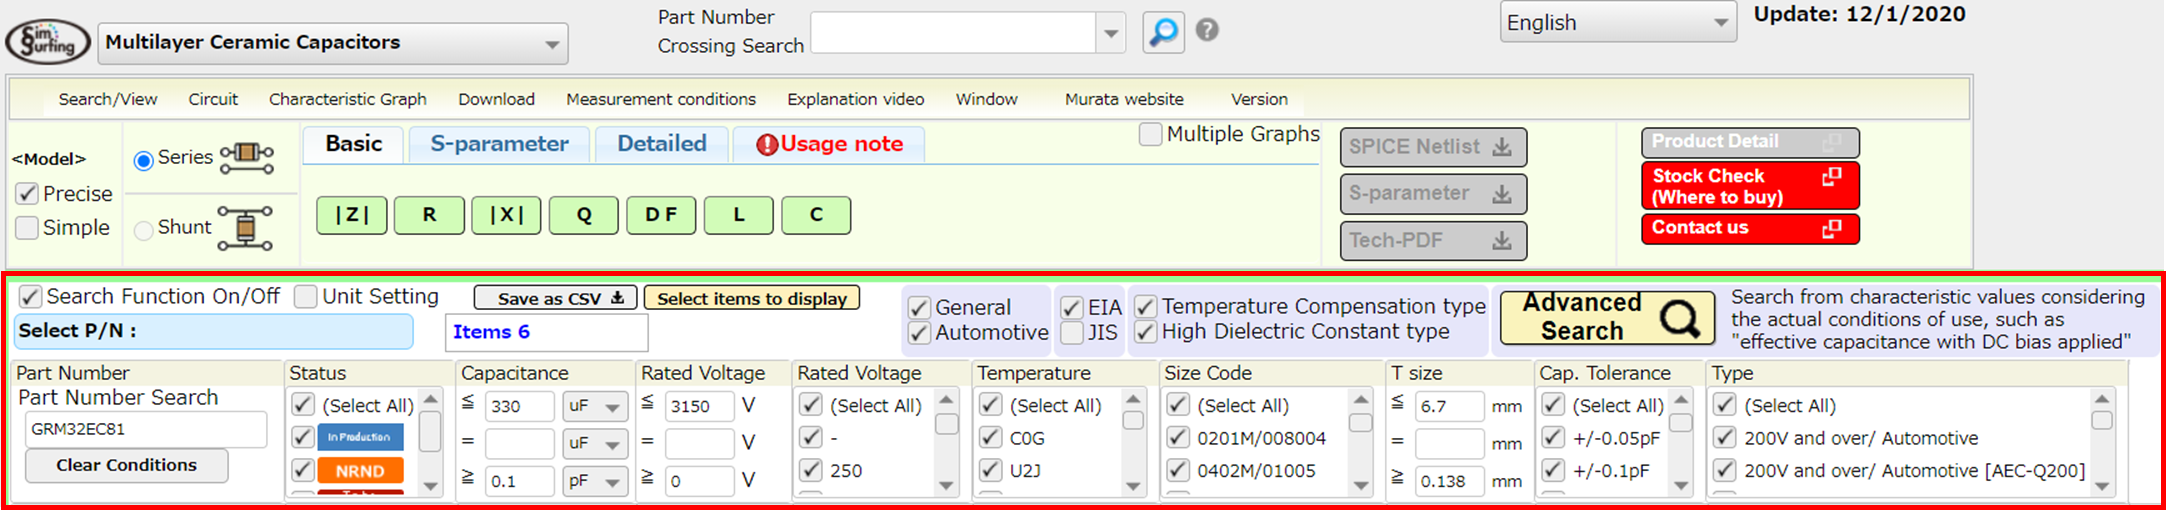Viewport: 2166px width, 510px height.
Task: Enable the Multiple Graphs checkbox
Action: [1151, 134]
